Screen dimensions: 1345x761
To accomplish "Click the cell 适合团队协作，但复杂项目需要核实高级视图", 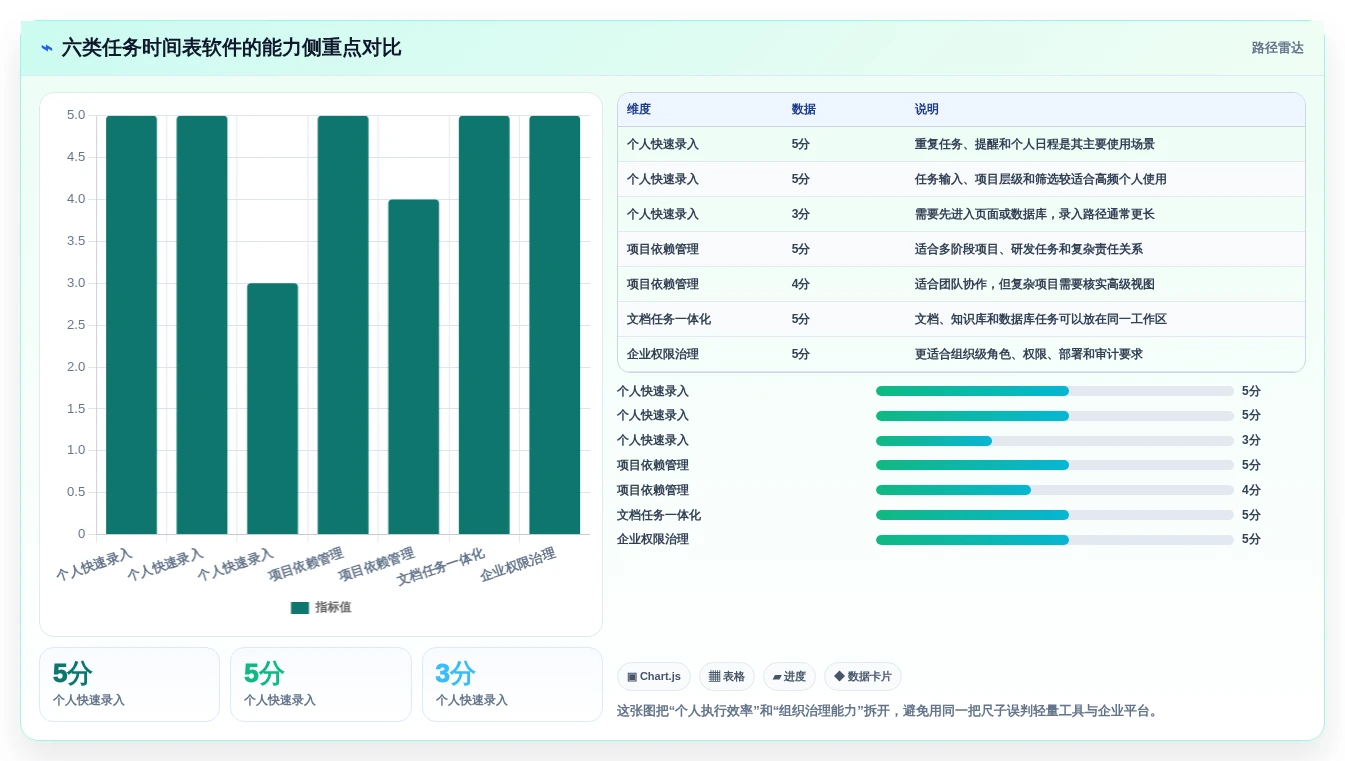I will pyautogui.click(x=1034, y=284).
